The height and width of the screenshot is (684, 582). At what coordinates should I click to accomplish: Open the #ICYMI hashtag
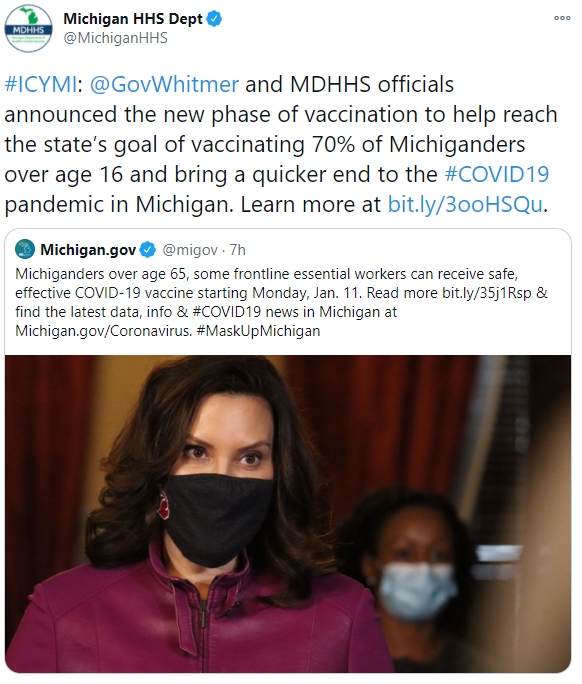pos(41,84)
